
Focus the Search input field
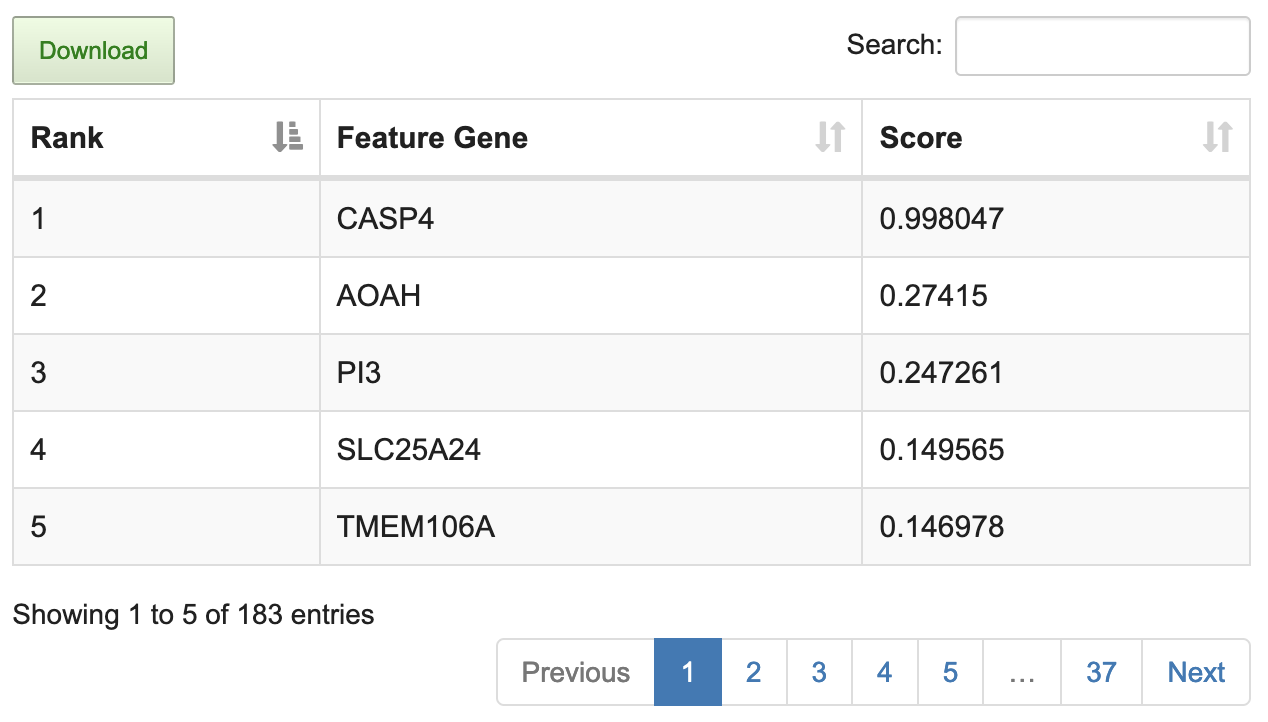pyautogui.click(x=1102, y=46)
